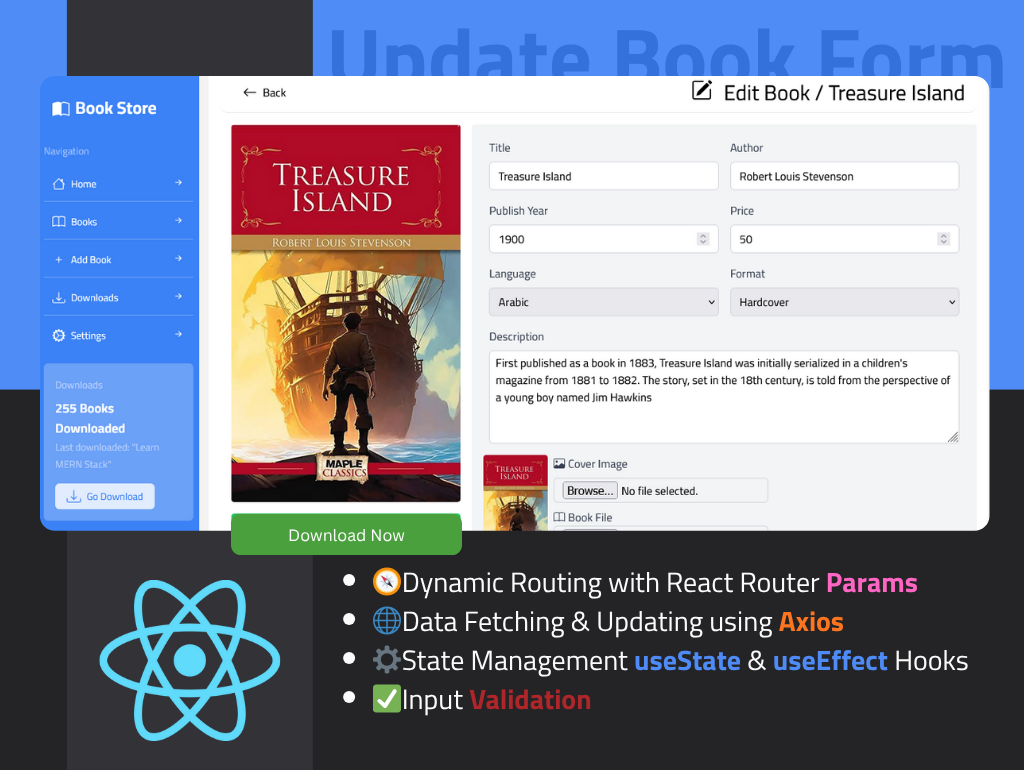Click the Publish Year spinner arrows

(x=703, y=239)
